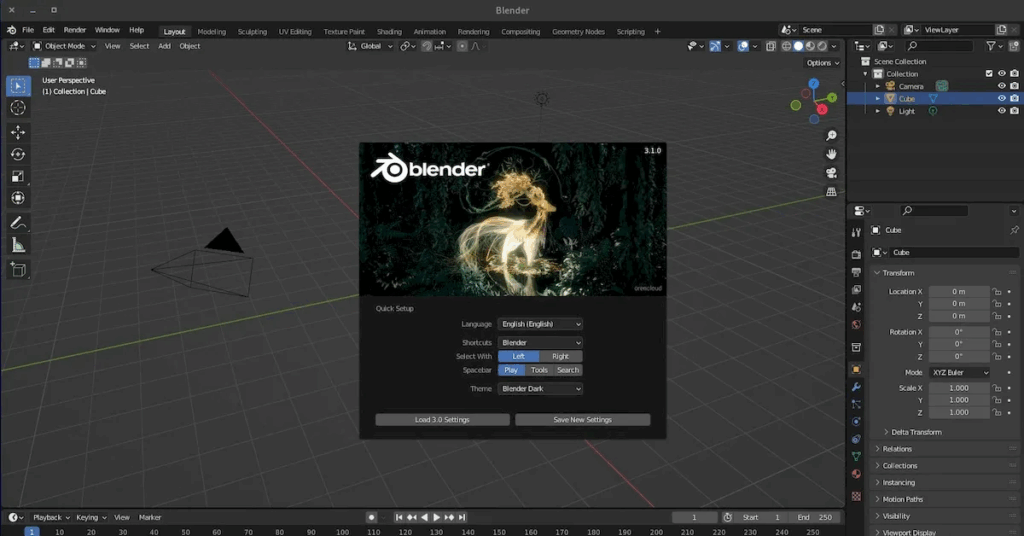Click the Blender logo menu icon
This screenshot has height=536, width=1024.
pyautogui.click(x=11, y=30)
